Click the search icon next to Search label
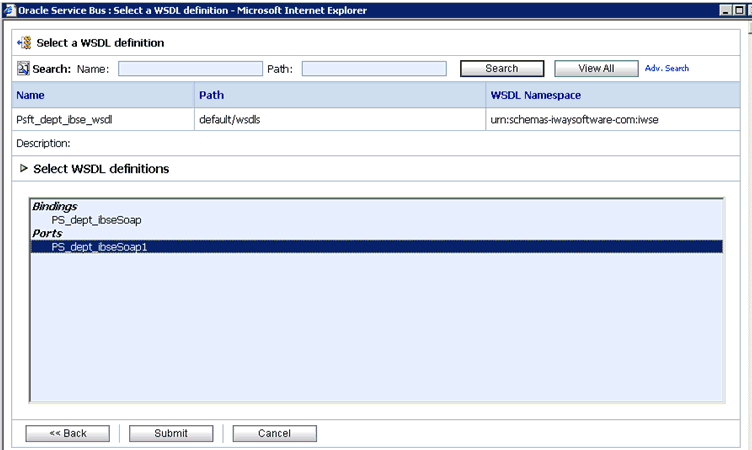The width and height of the screenshot is (752, 450). click(23, 69)
